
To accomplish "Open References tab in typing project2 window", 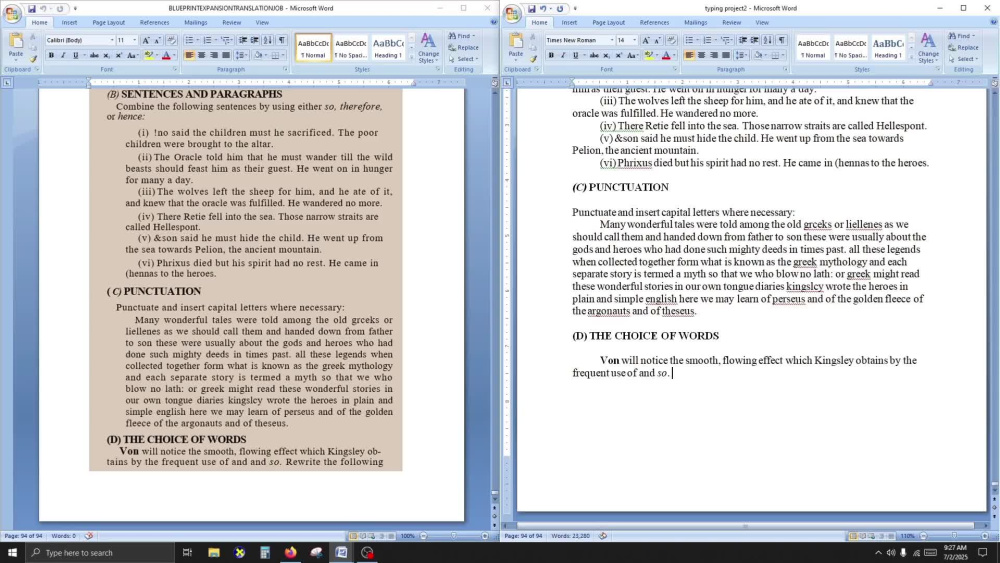I will click(654, 22).
